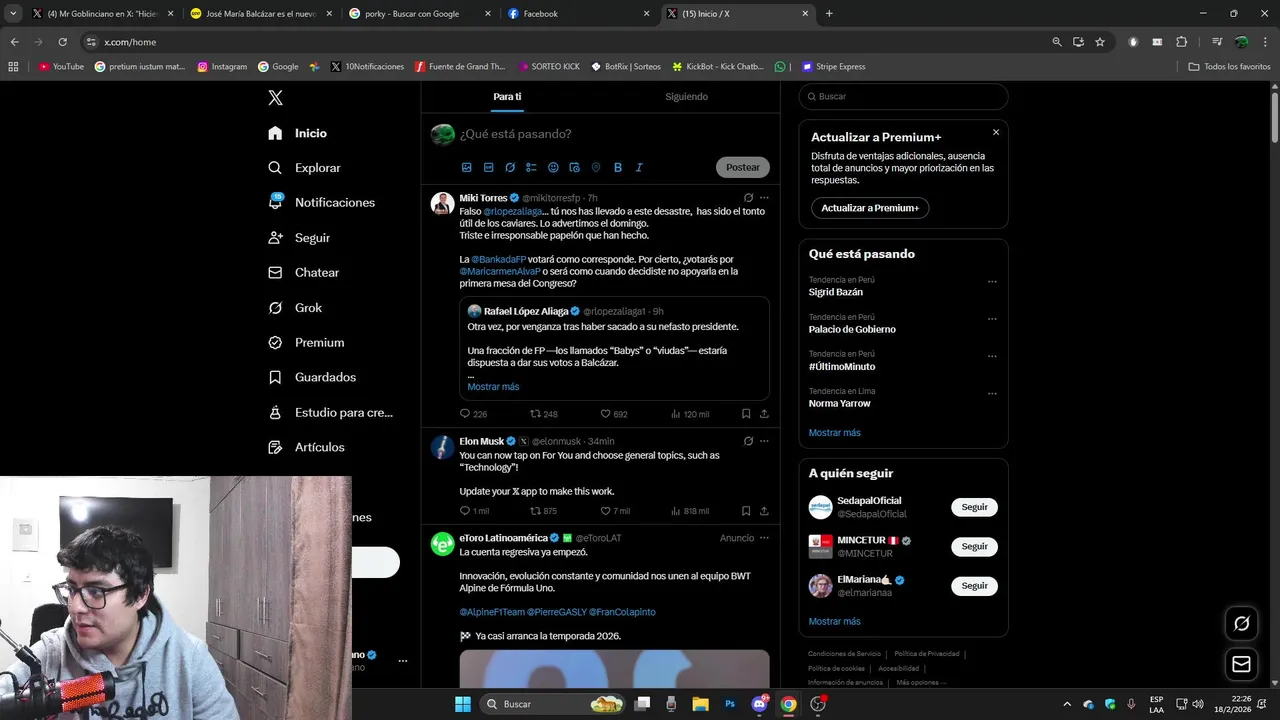Open the emoji picker in composer

[553, 167]
